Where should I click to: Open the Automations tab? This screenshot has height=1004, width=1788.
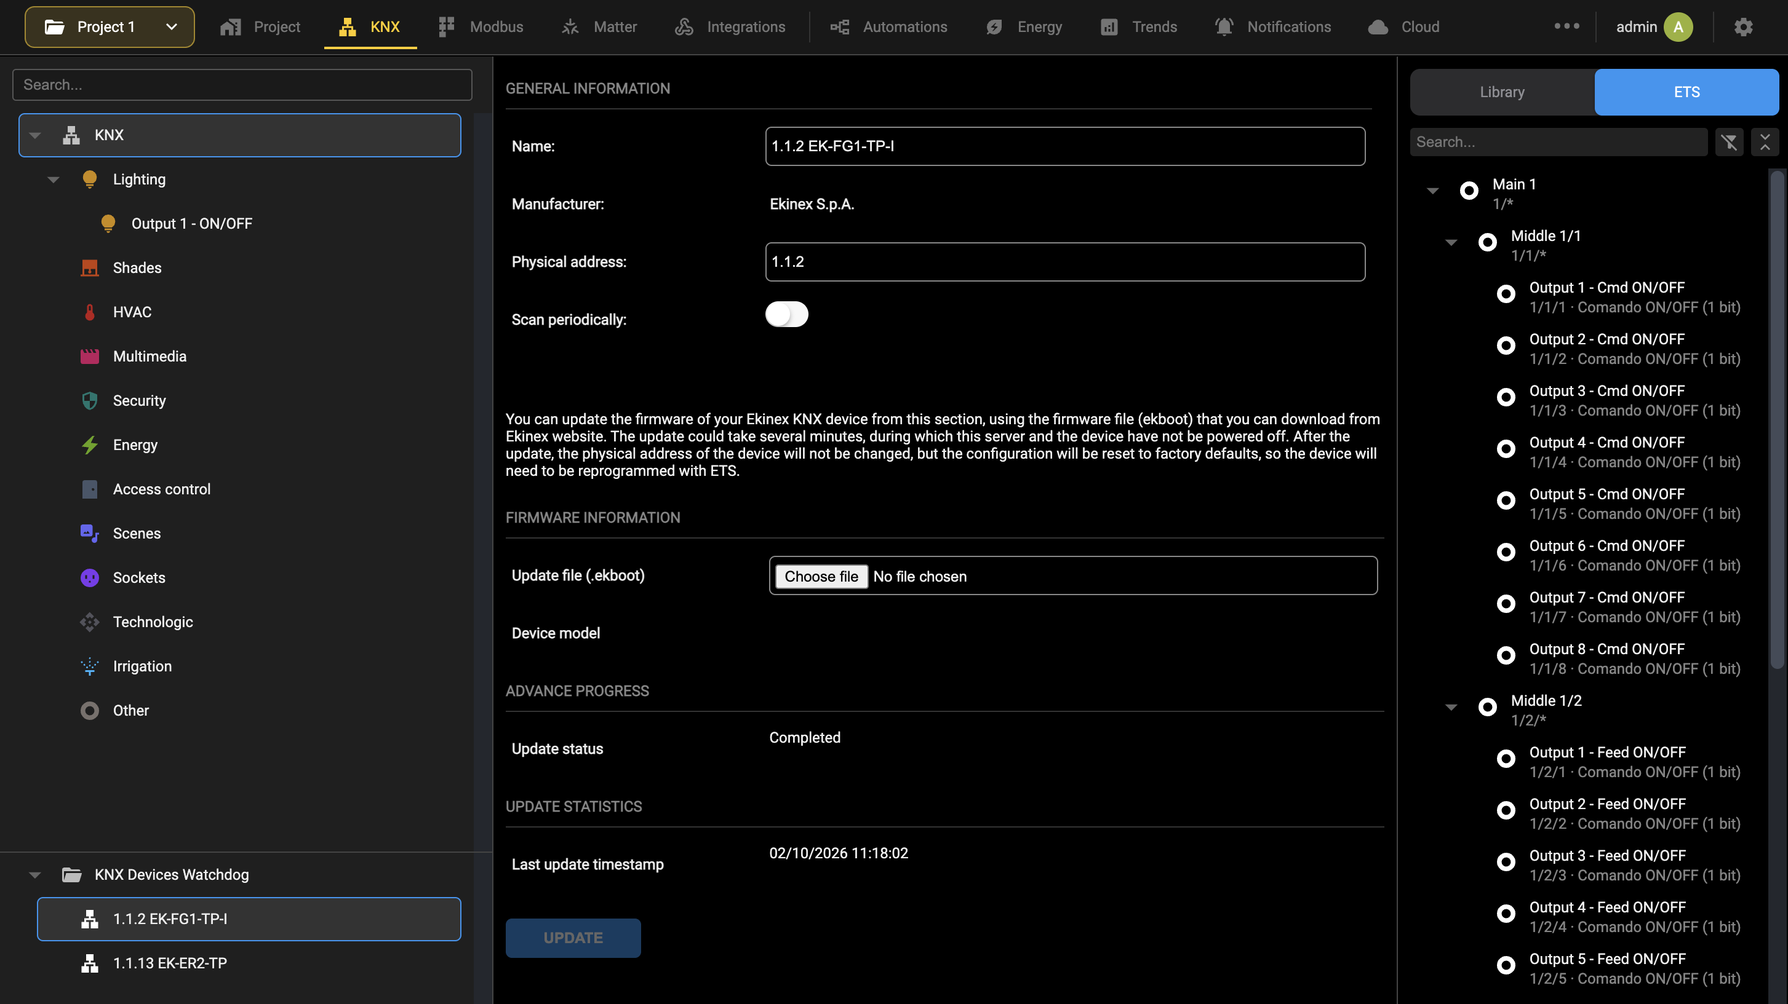(x=889, y=27)
